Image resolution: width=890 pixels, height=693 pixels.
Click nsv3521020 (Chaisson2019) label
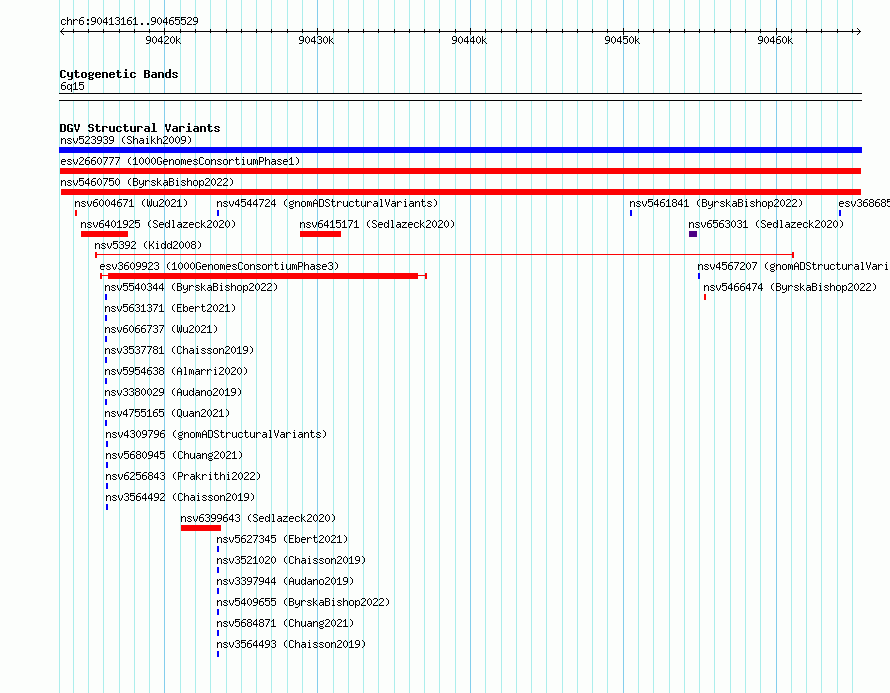pyautogui.click(x=291, y=560)
